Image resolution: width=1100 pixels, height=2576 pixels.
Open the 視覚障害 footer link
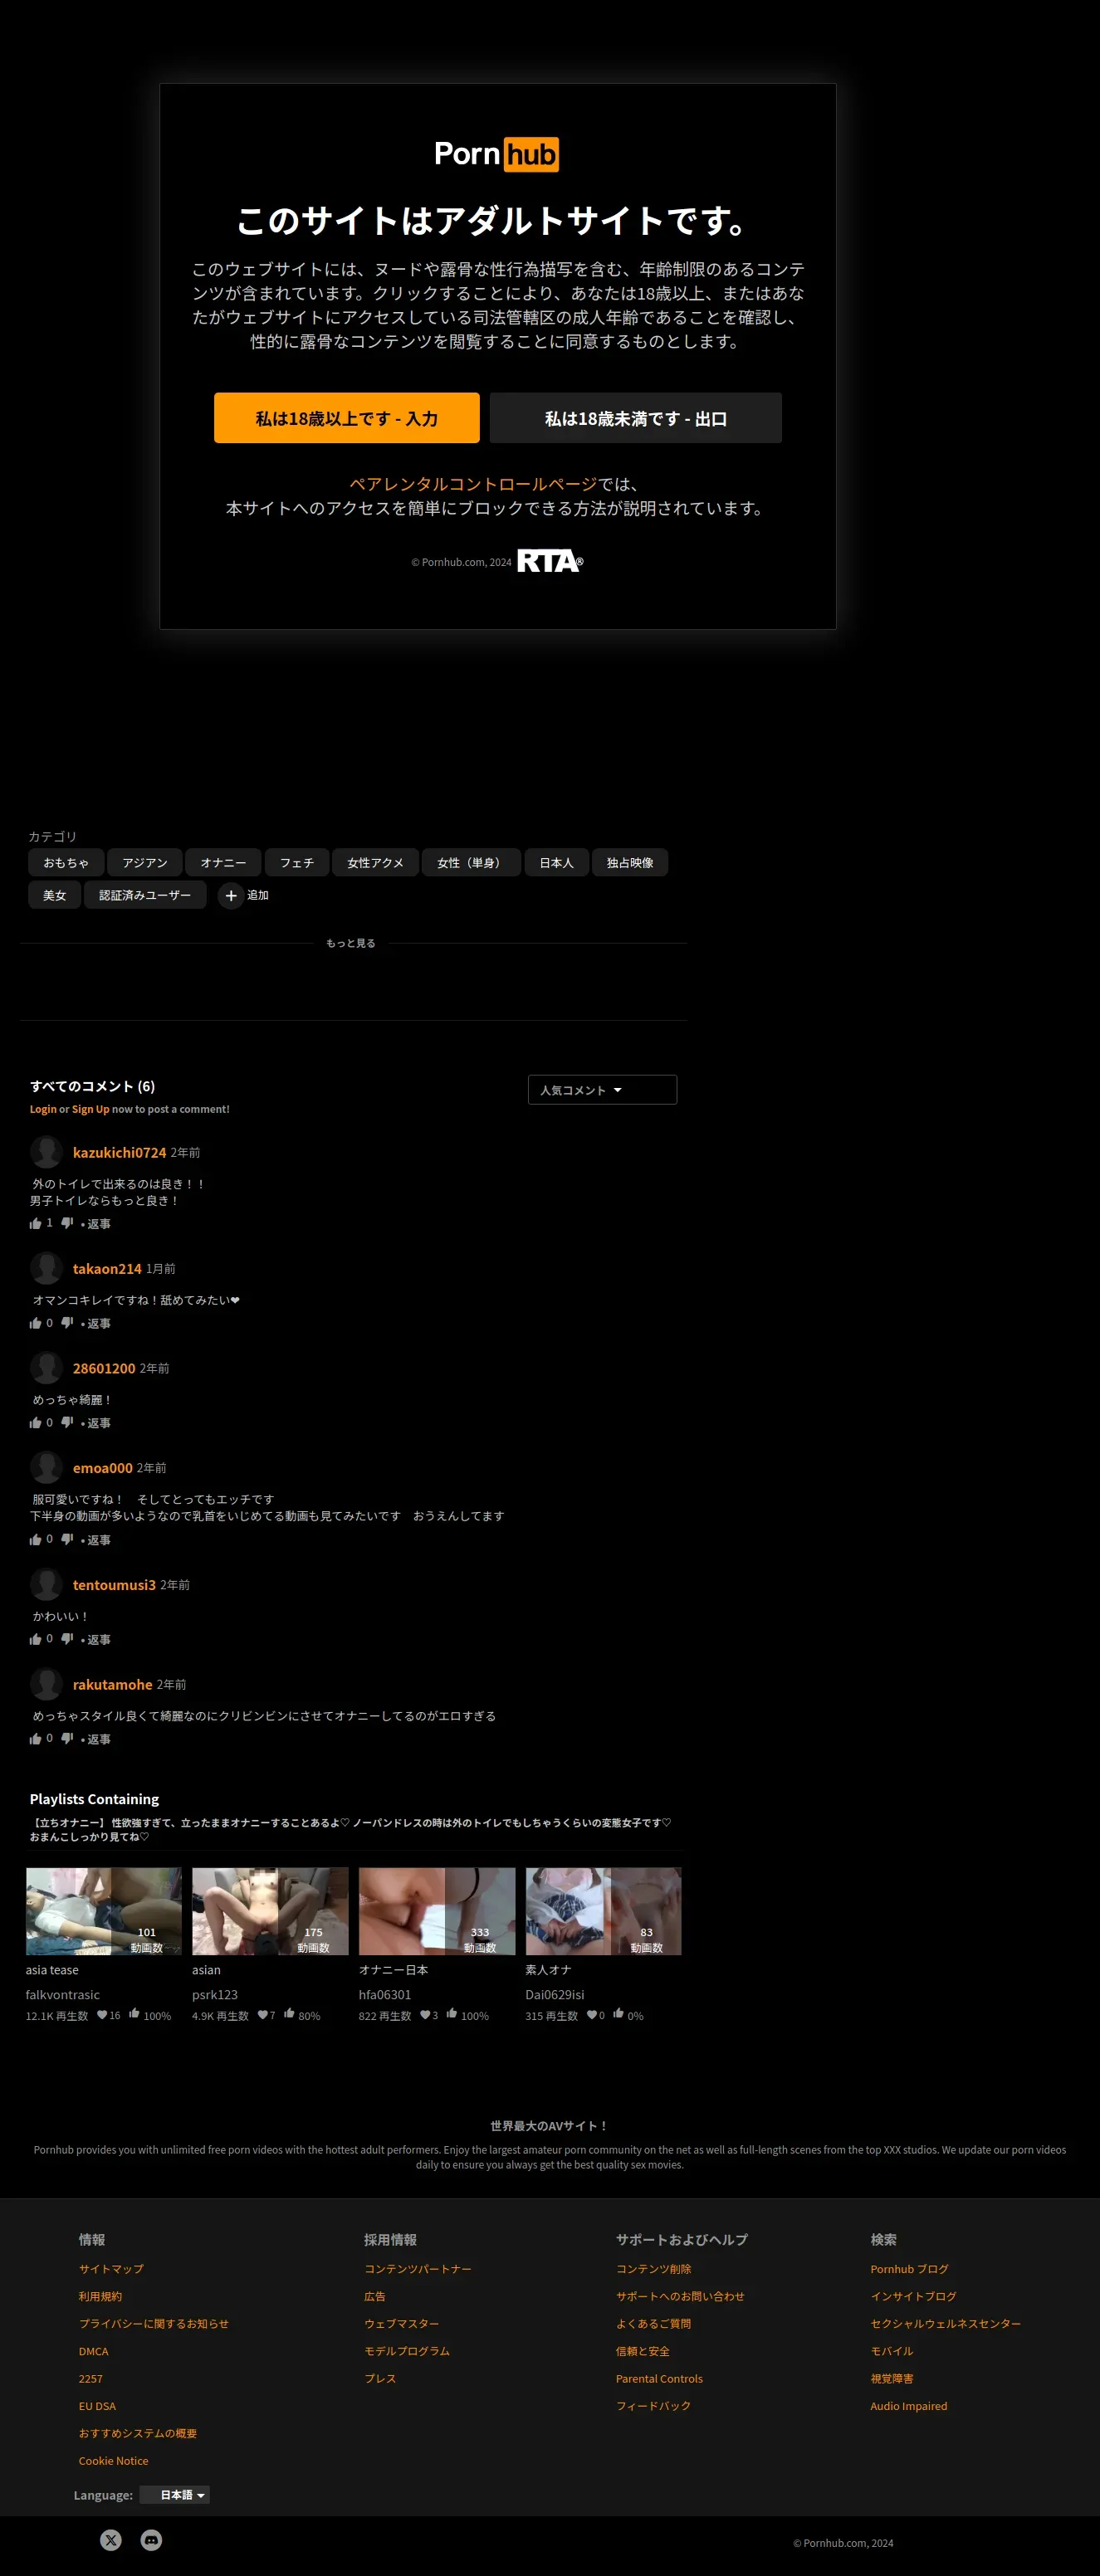(x=891, y=2379)
